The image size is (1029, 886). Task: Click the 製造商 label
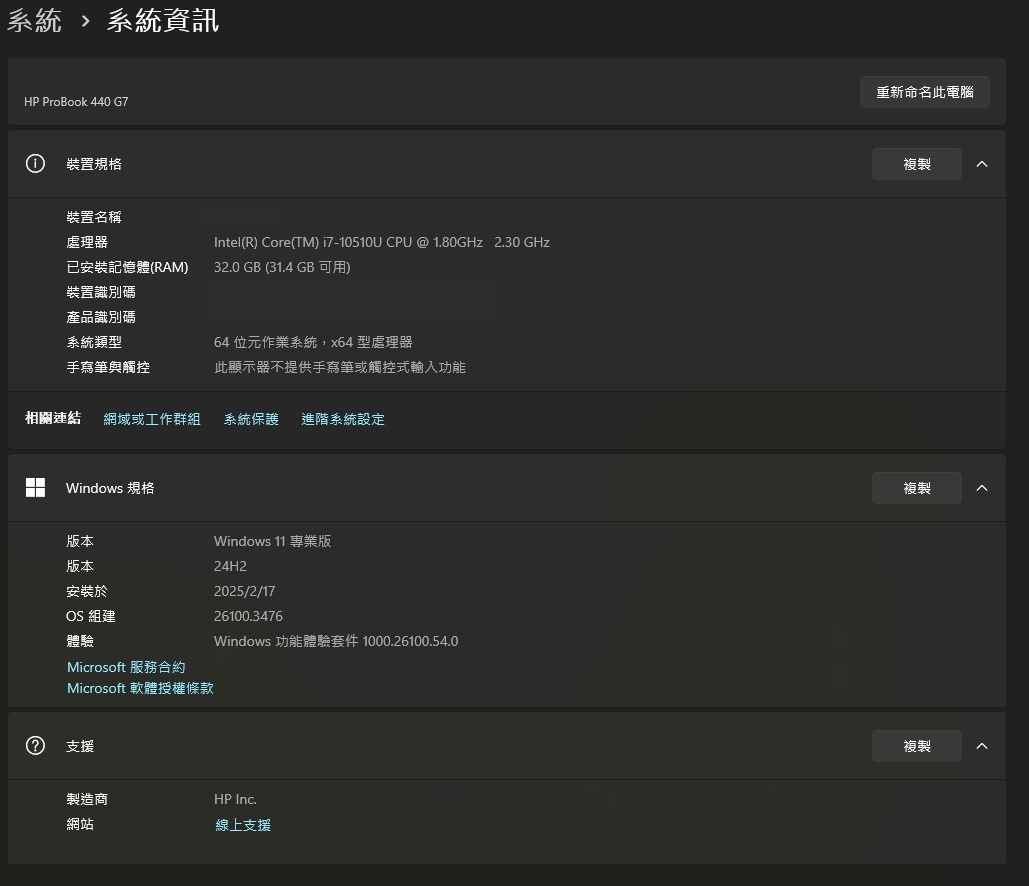(x=87, y=799)
